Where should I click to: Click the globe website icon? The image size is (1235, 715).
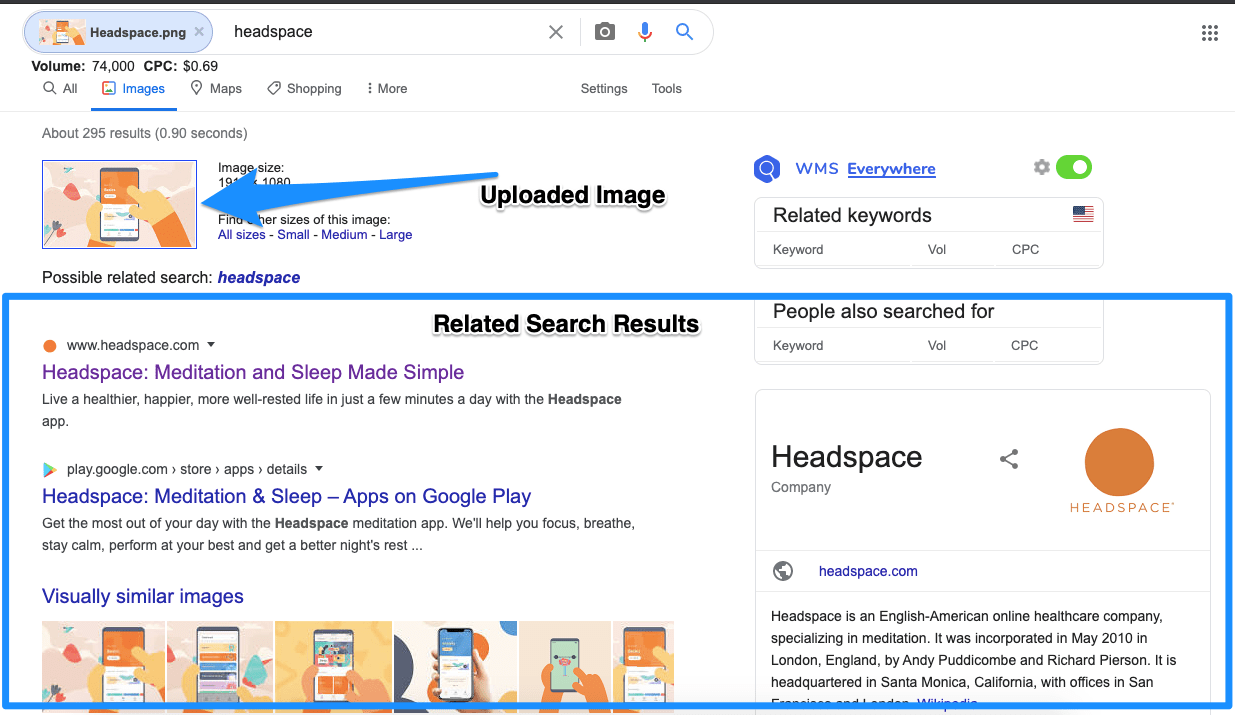(783, 571)
